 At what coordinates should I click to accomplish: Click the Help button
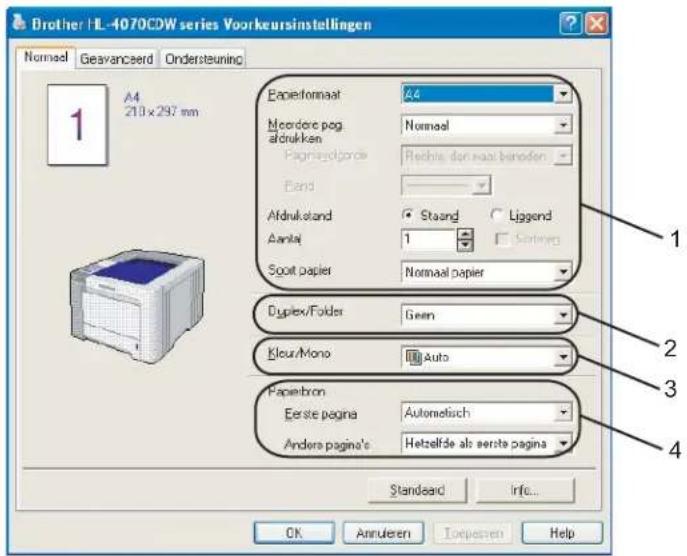click(562, 533)
